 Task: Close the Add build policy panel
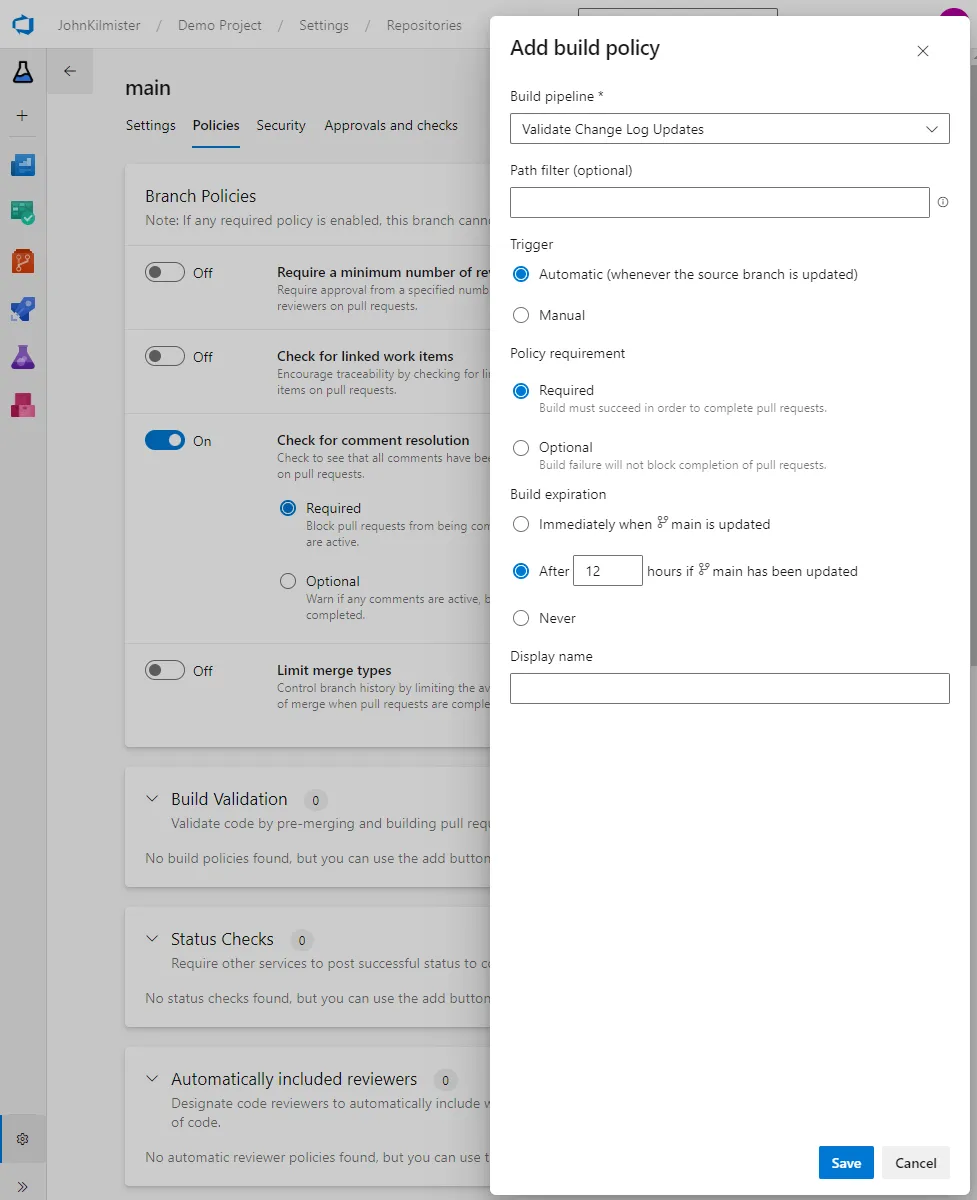(x=922, y=51)
